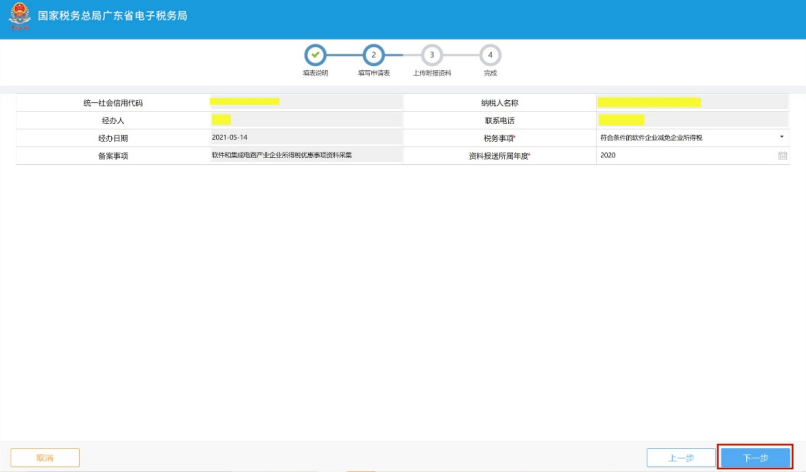This screenshot has width=806, height=472.
Task: Click the 经办日期 field showing 2021-05-14
Action: click(x=306, y=137)
